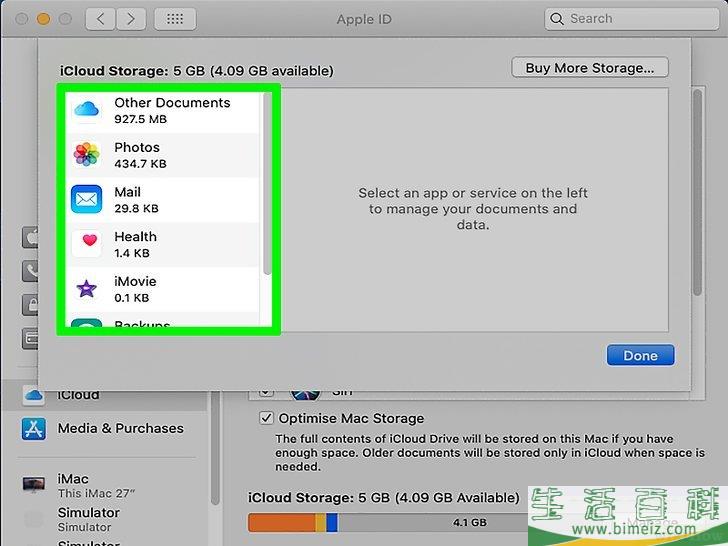The height and width of the screenshot is (546, 728).
Task: Click Buy More Storage button
Action: [590, 68]
